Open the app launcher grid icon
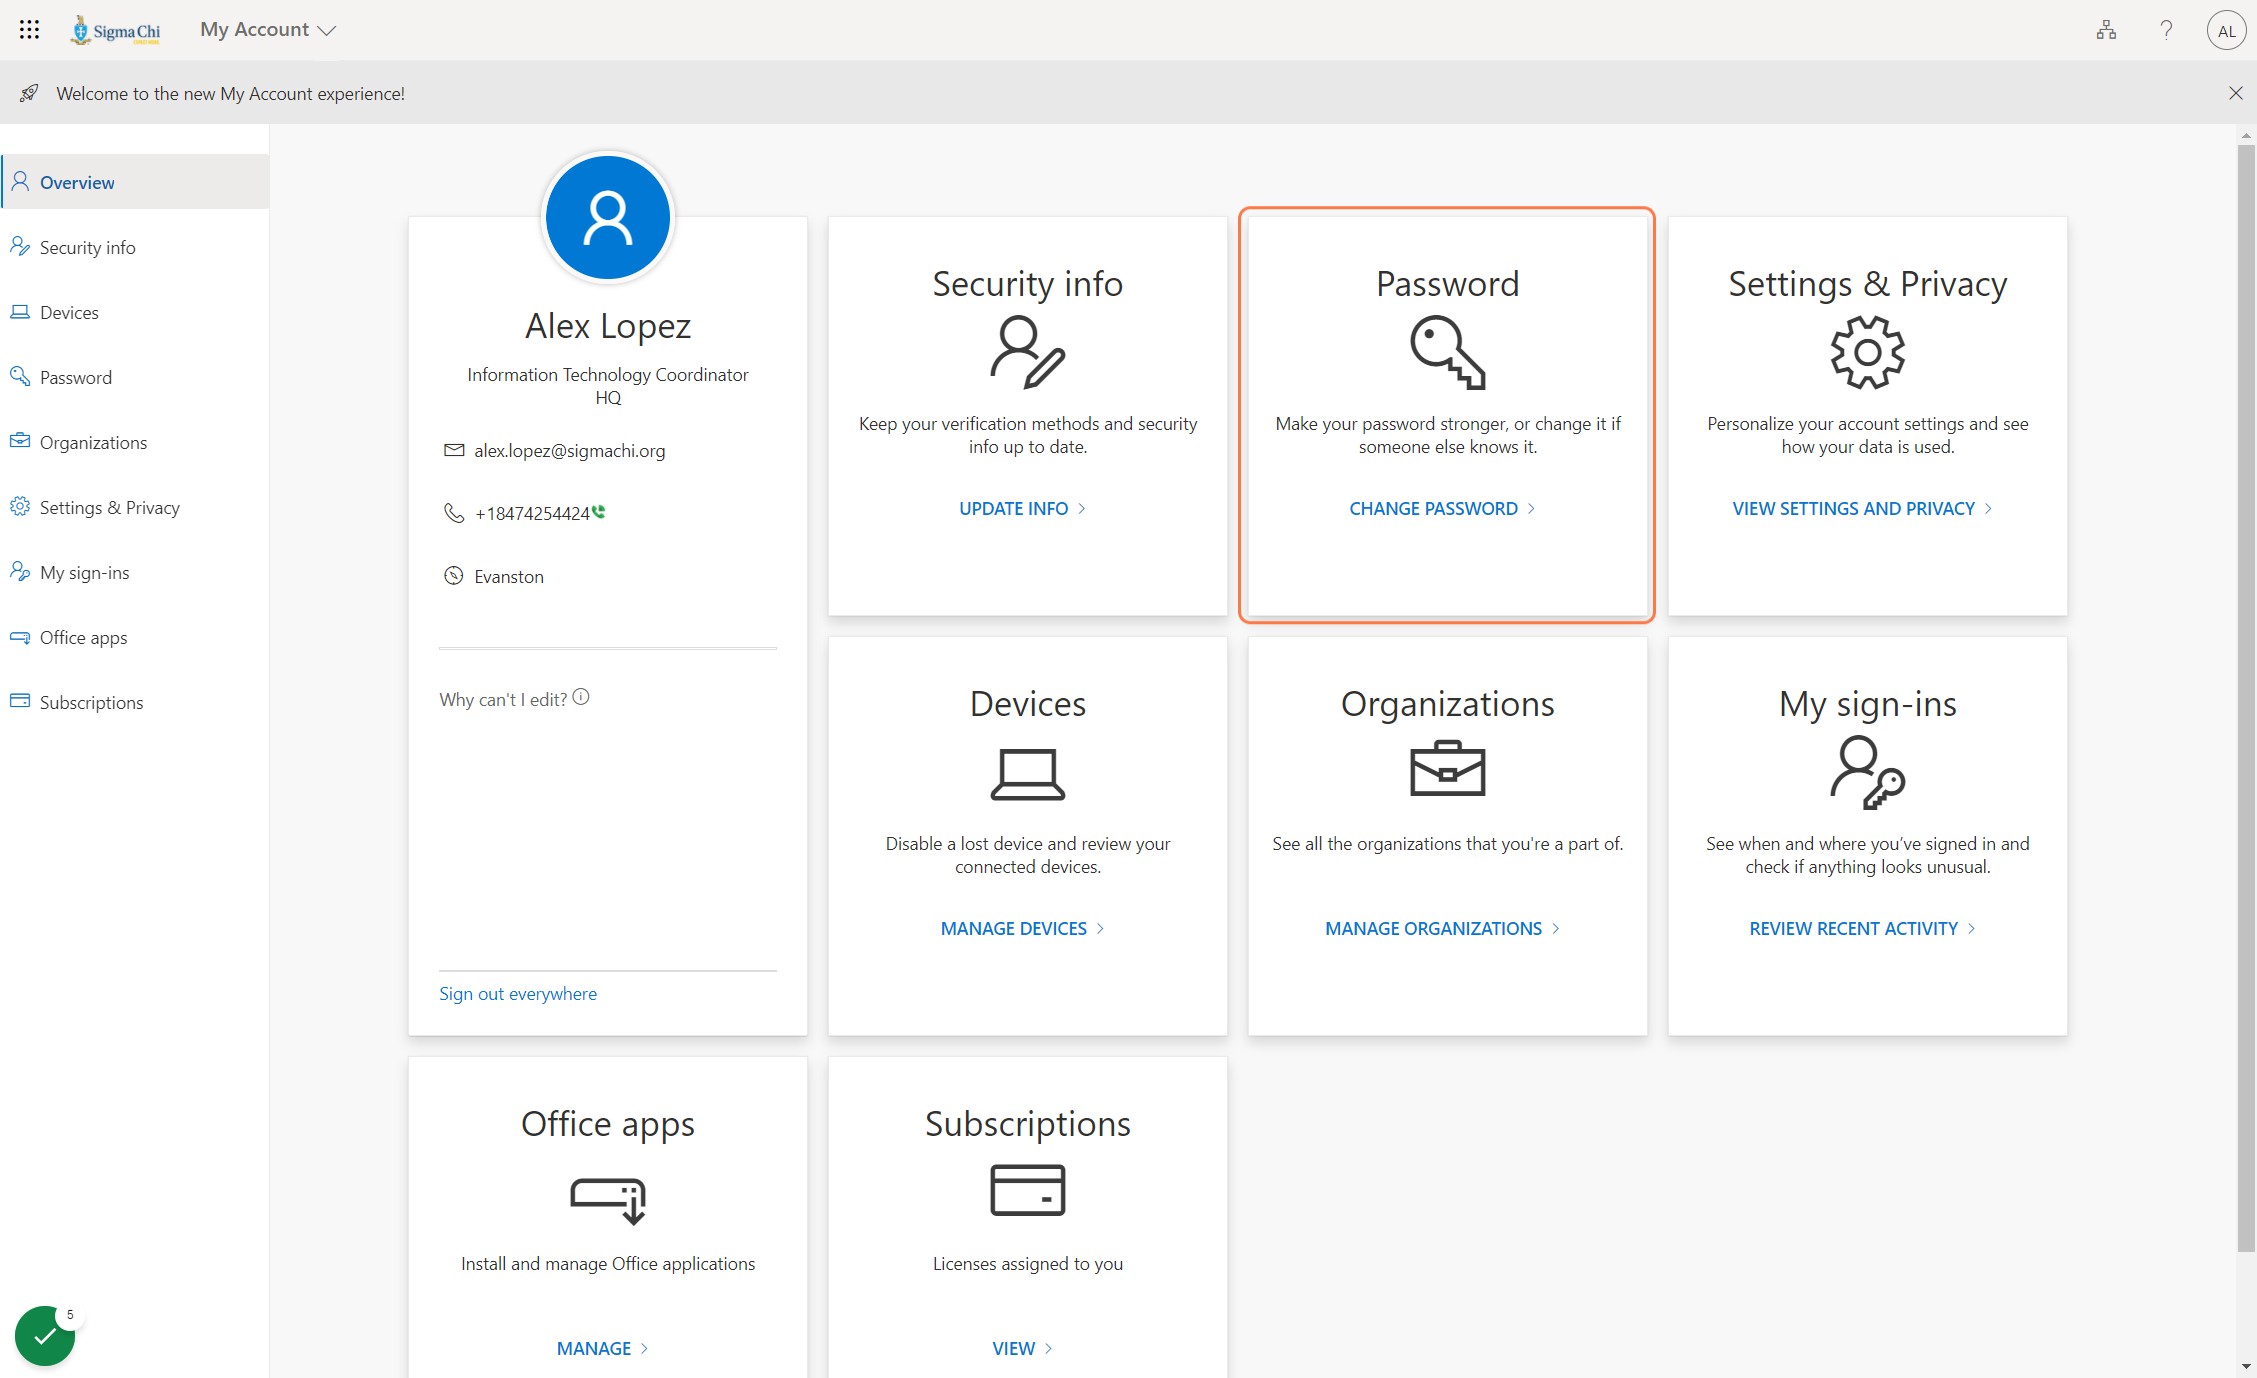 [29, 30]
